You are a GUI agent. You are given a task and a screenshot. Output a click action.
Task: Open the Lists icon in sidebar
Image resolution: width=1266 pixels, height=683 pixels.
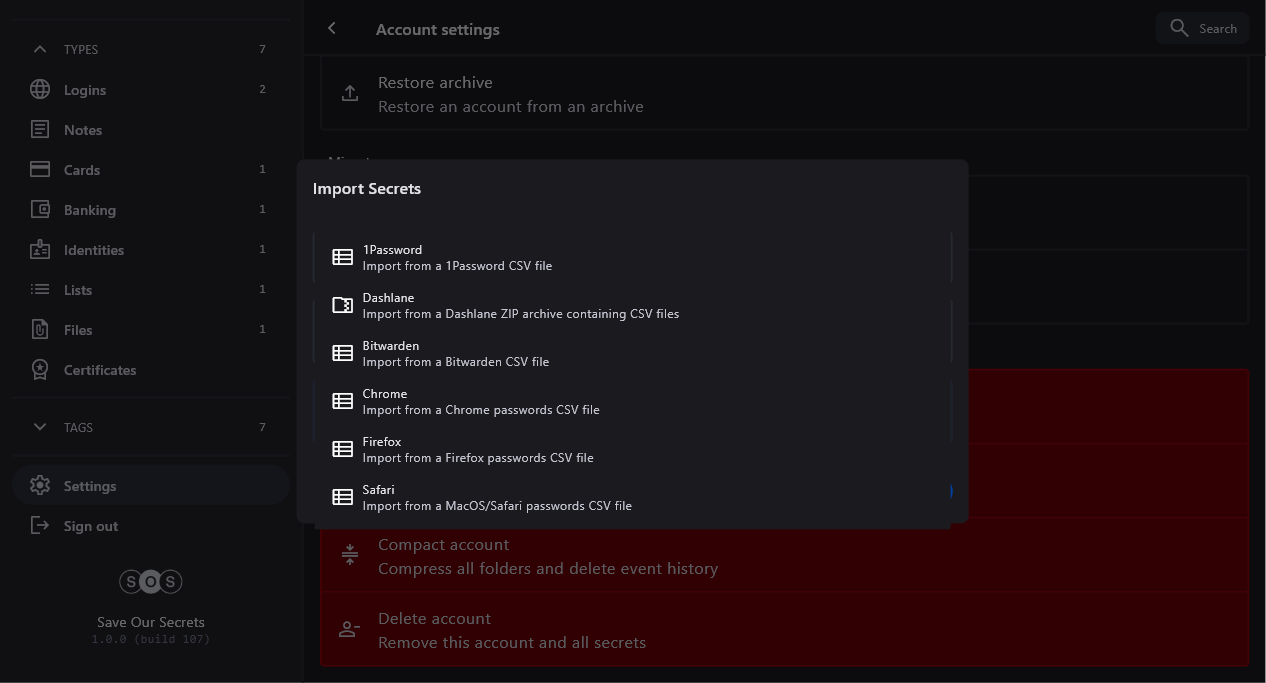pyautogui.click(x=40, y=290)
